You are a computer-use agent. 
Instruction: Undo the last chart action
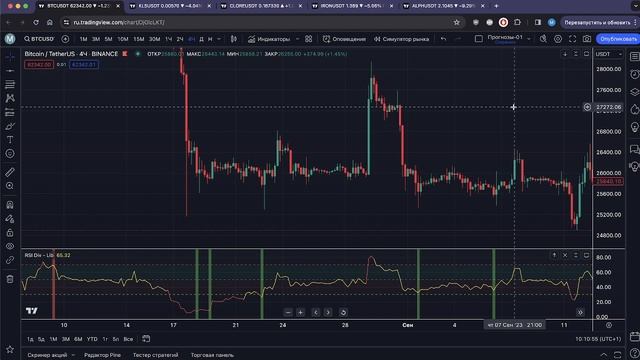[443, 39]
